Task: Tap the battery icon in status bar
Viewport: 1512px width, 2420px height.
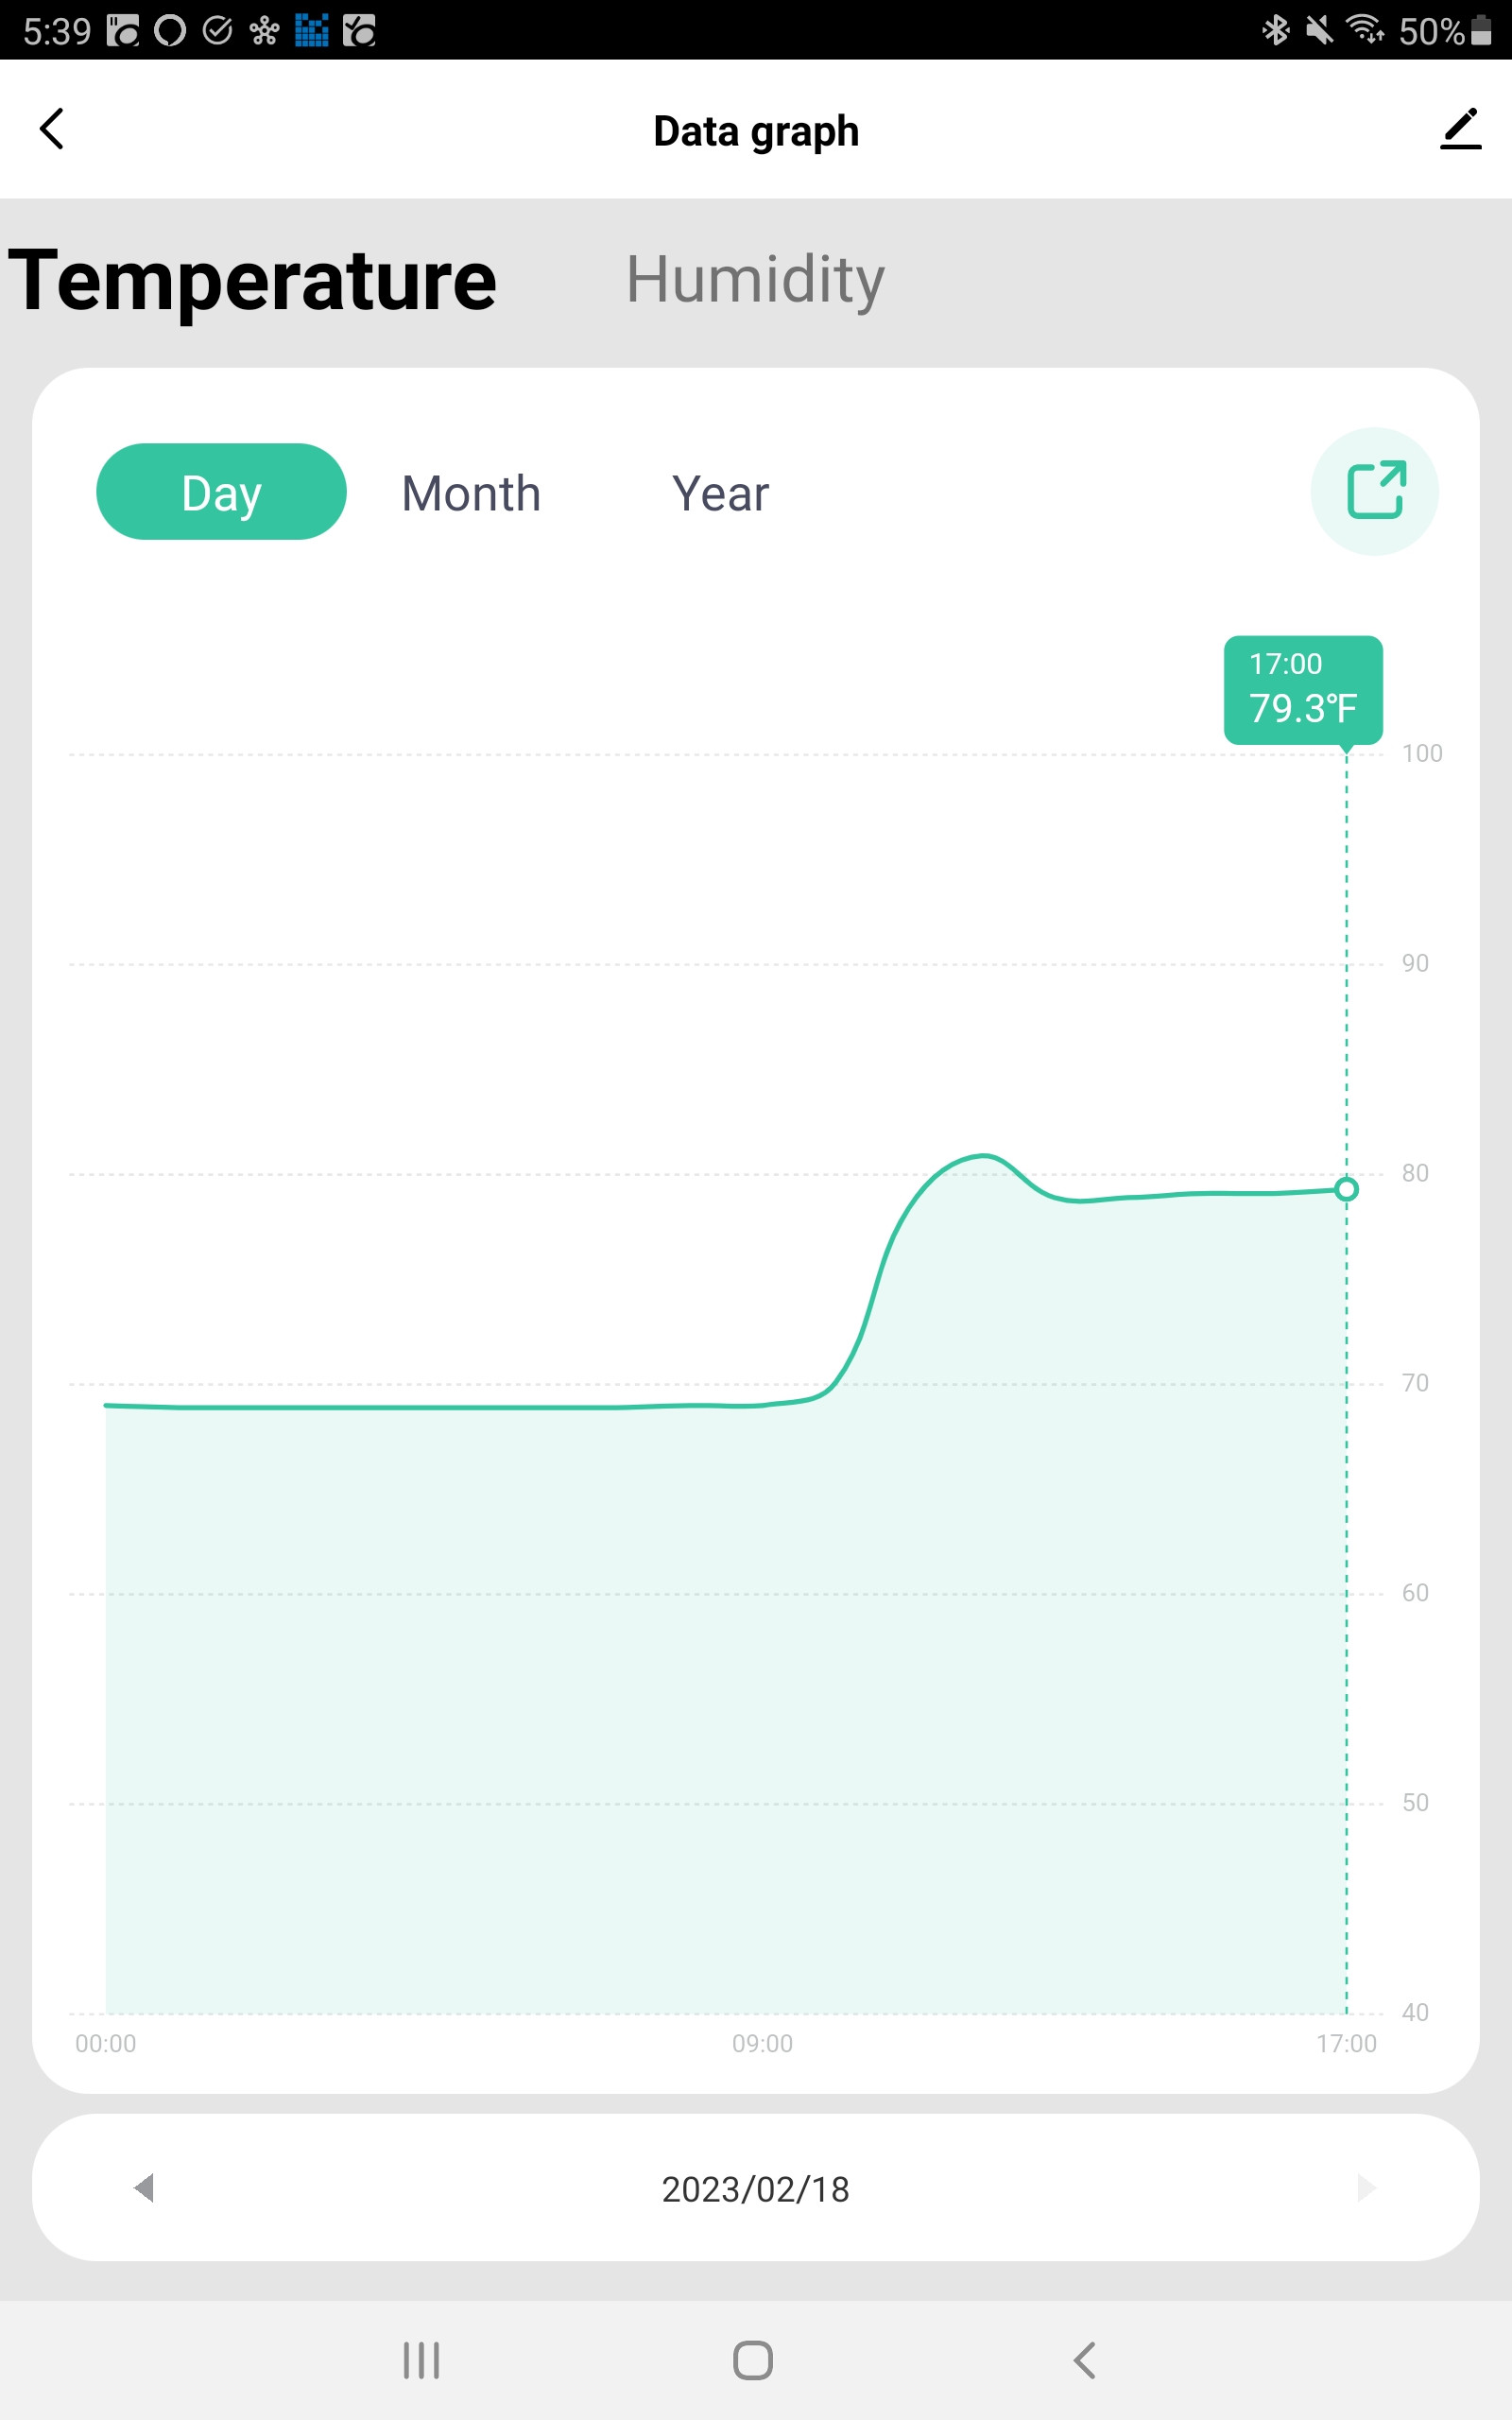Action: click(x=1481, y=31)
